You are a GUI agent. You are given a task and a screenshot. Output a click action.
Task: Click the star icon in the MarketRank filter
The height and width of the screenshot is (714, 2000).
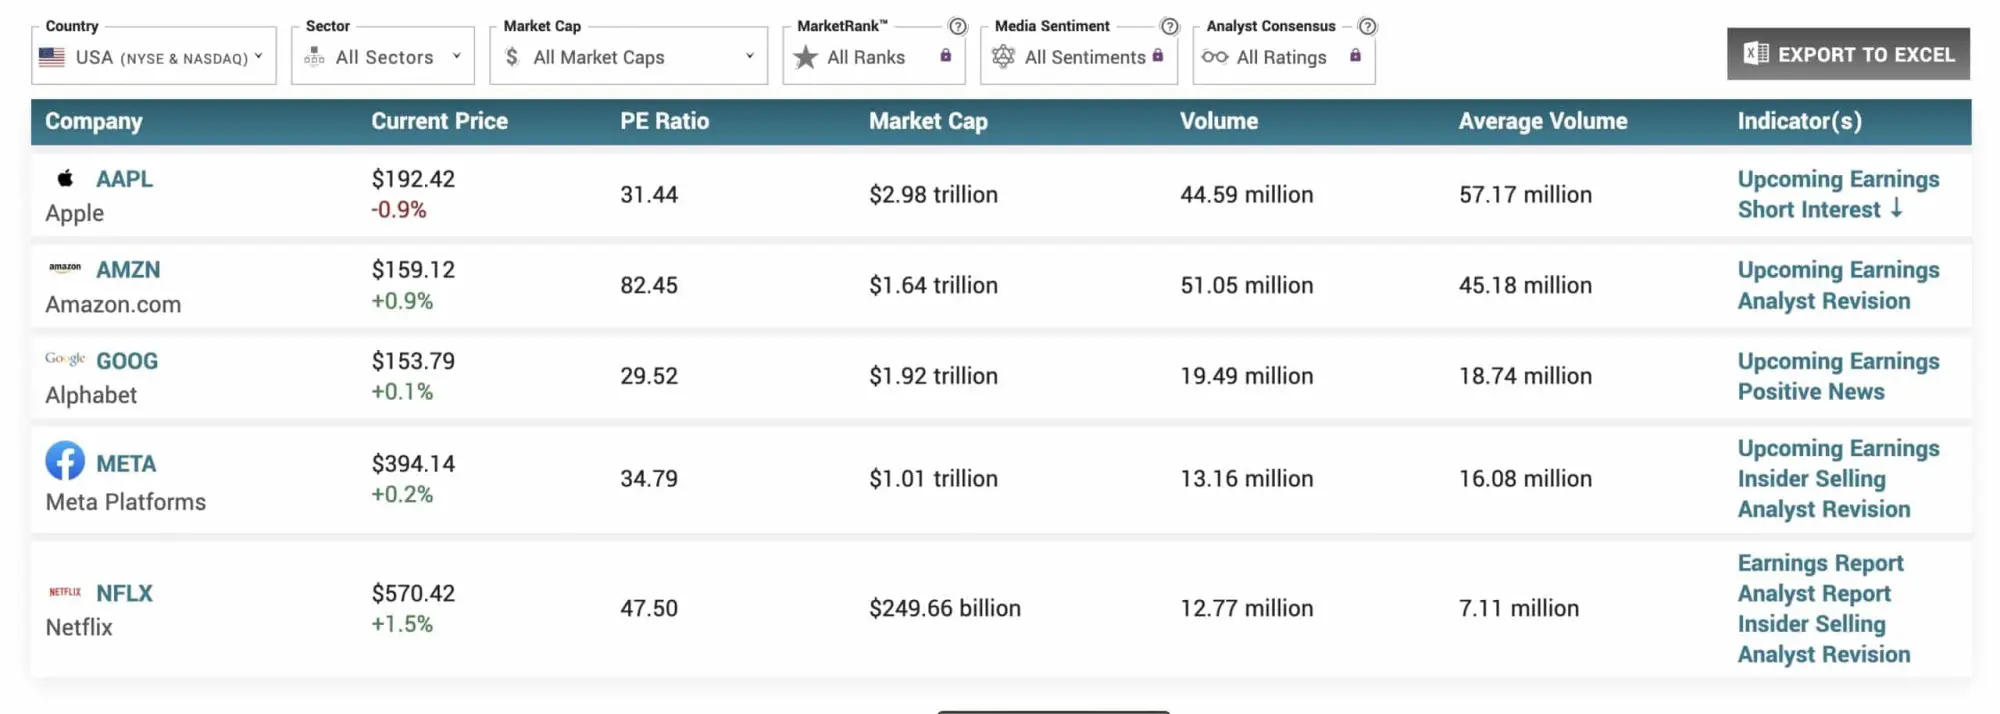tap(806, 58)
